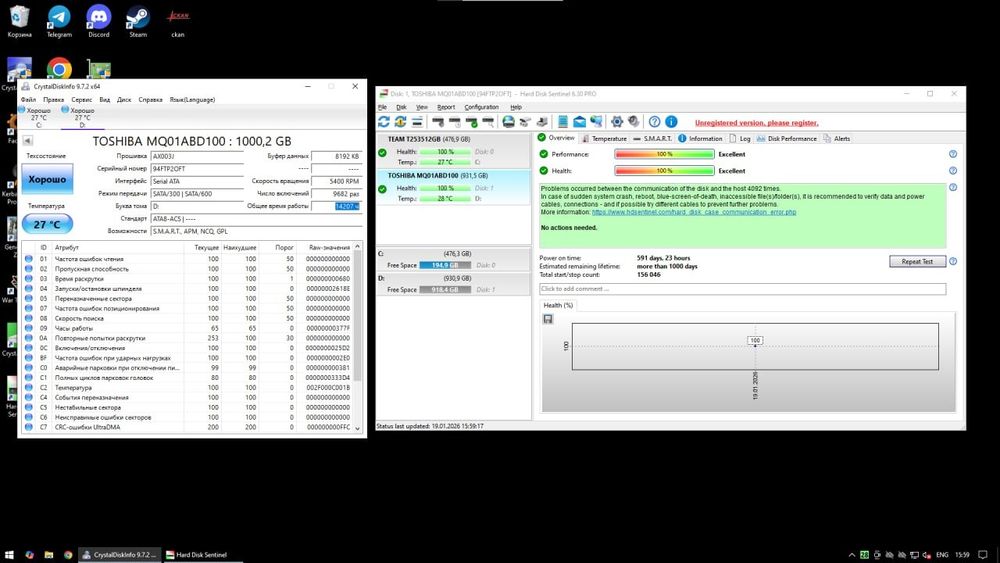Open Диск menu in CrystalDiskInfo
Image resolution: width=1000 pixels, height=563 pixels.
pos(124,99)
